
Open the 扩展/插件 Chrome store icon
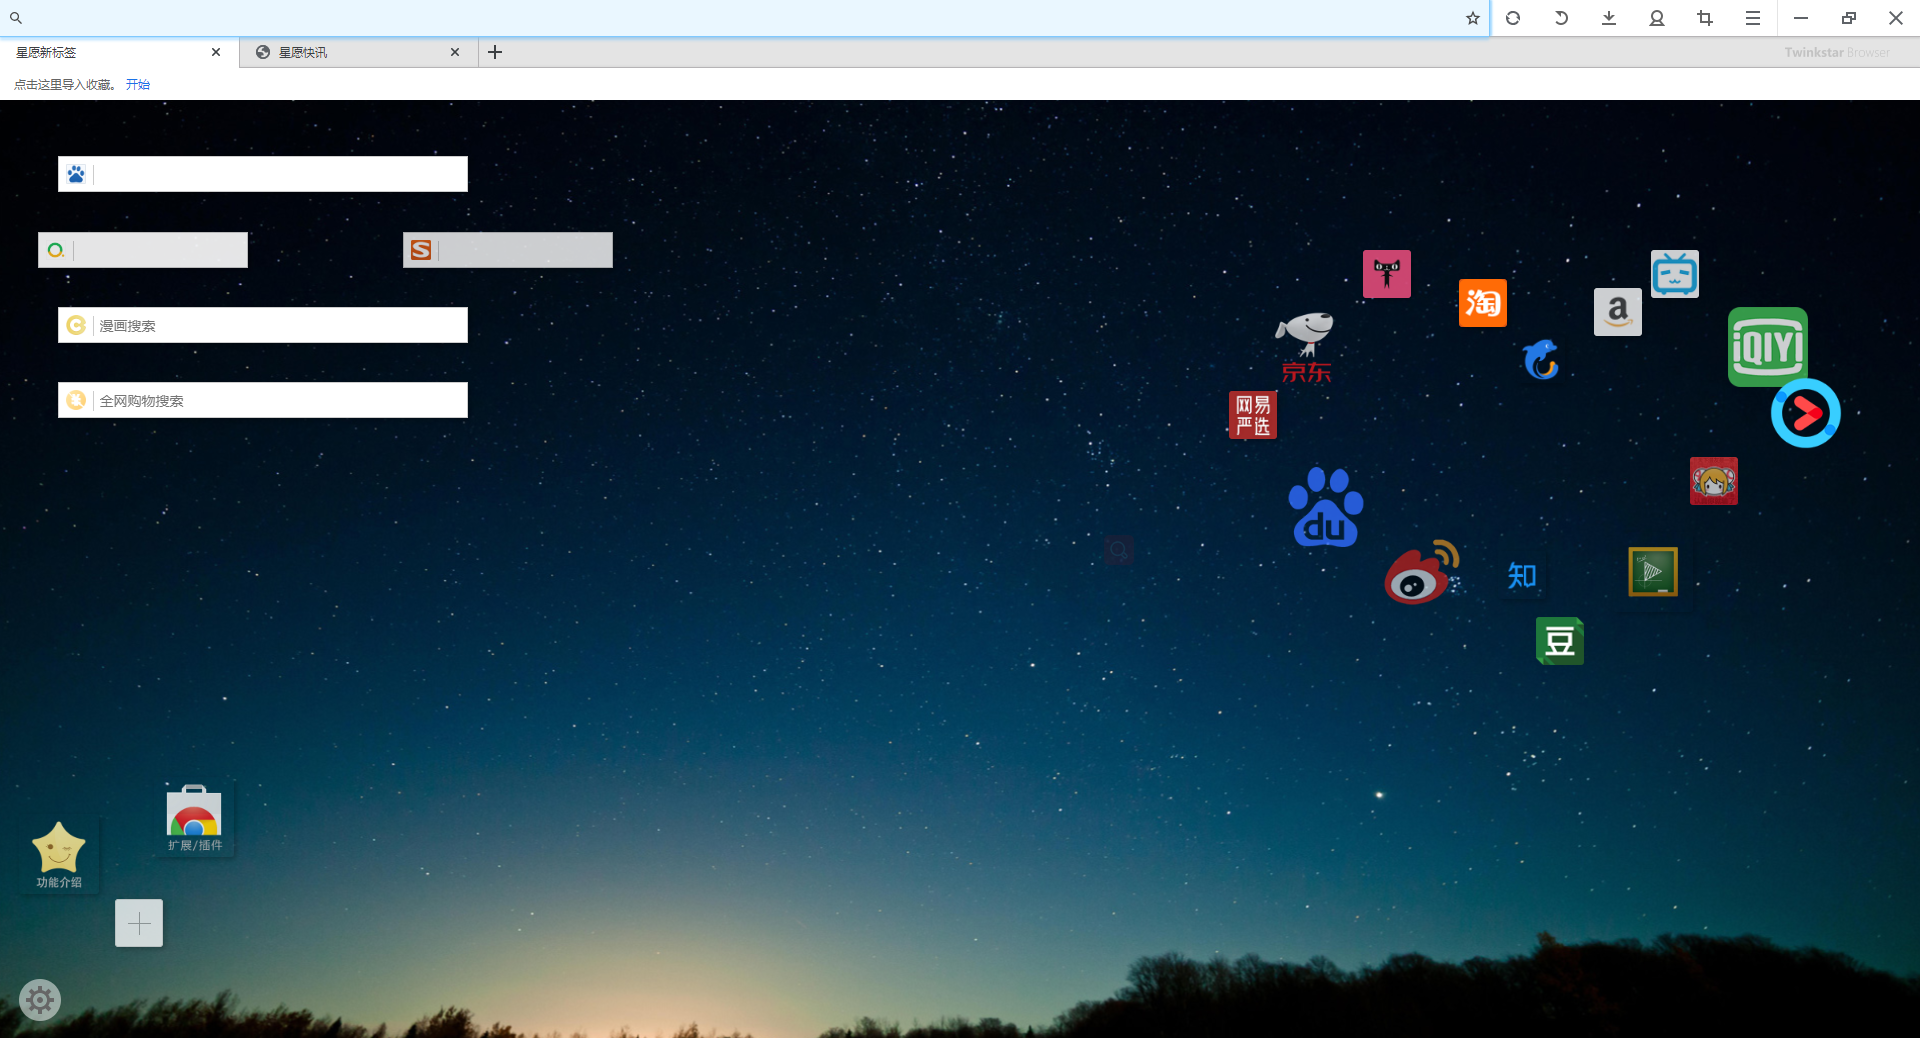point(194,819)
